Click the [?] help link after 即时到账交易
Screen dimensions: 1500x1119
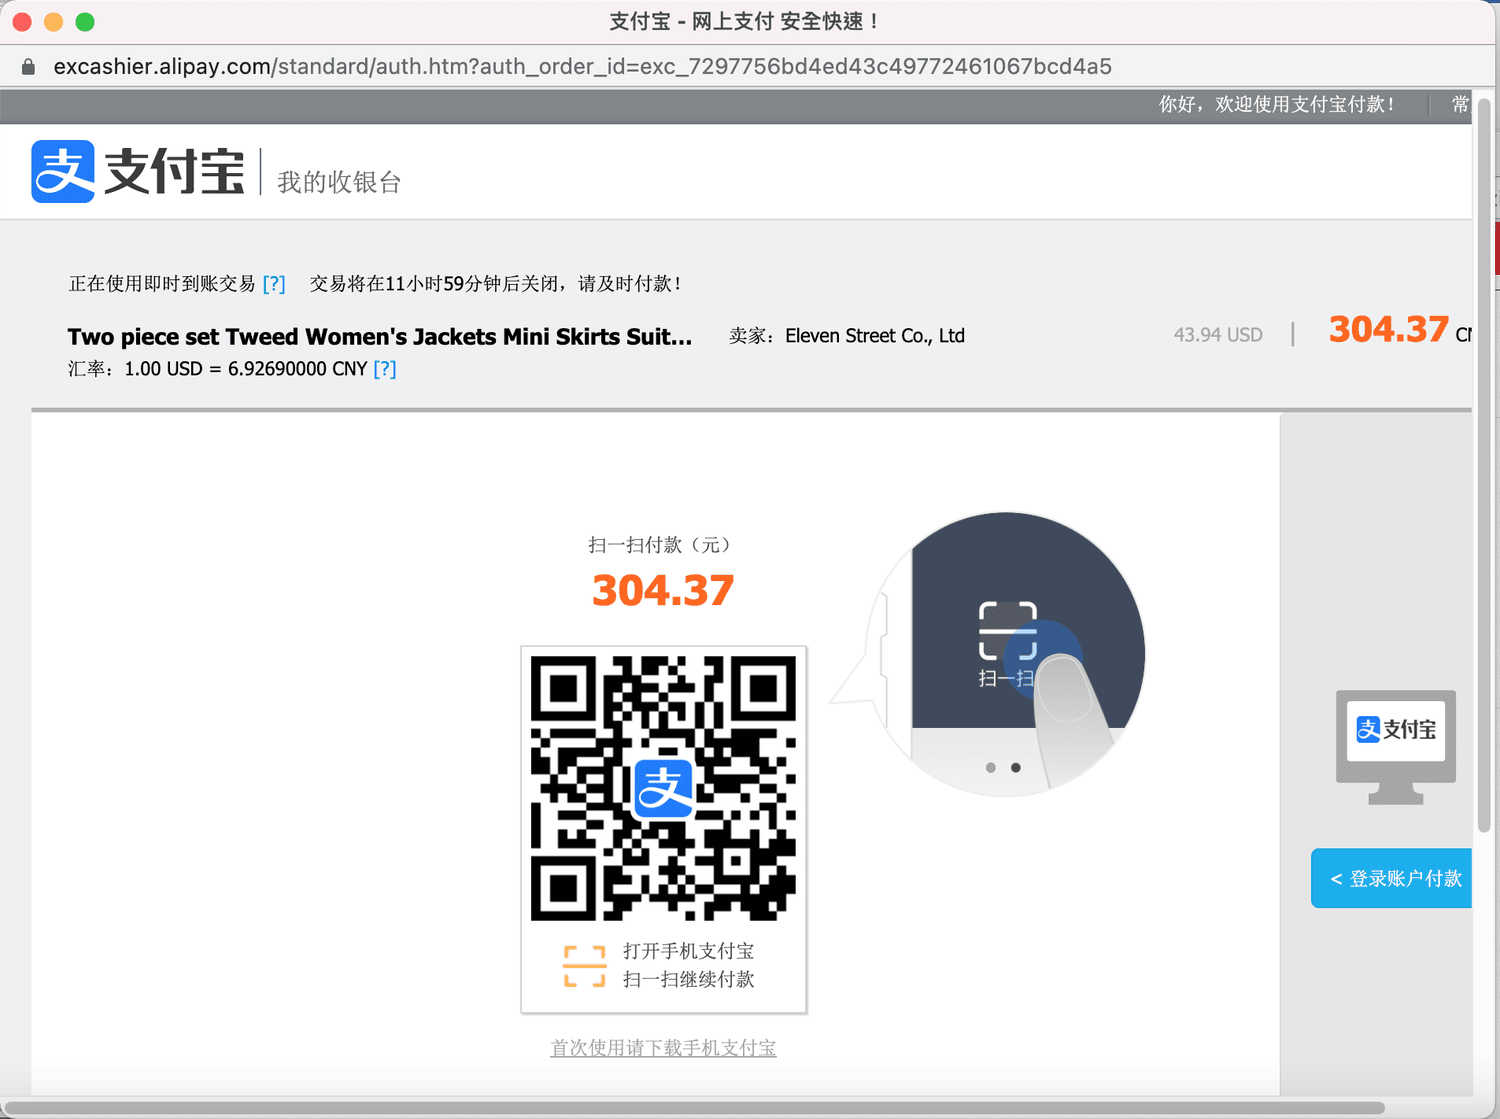274,284
